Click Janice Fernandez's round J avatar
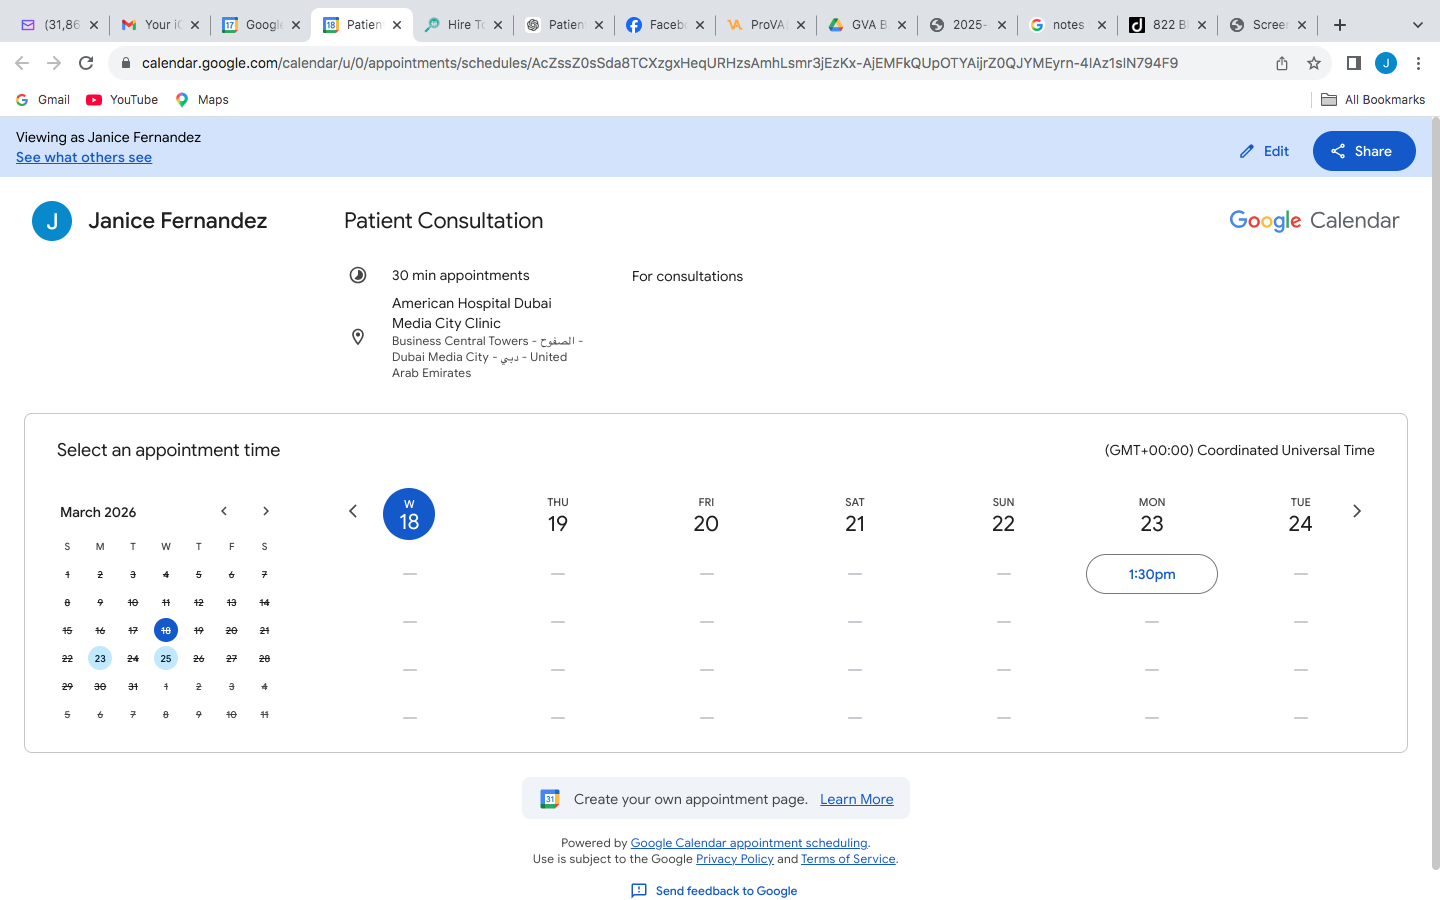 pyautogui.click(x=52, y=221)
